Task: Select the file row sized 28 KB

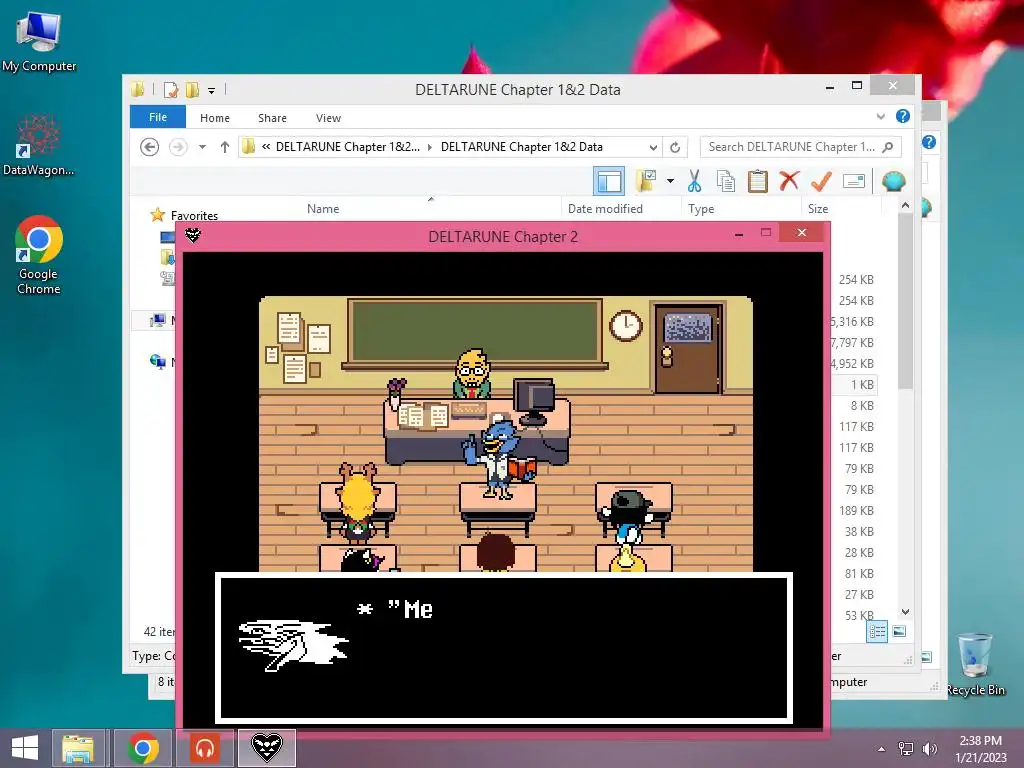Action: (854, 552)
